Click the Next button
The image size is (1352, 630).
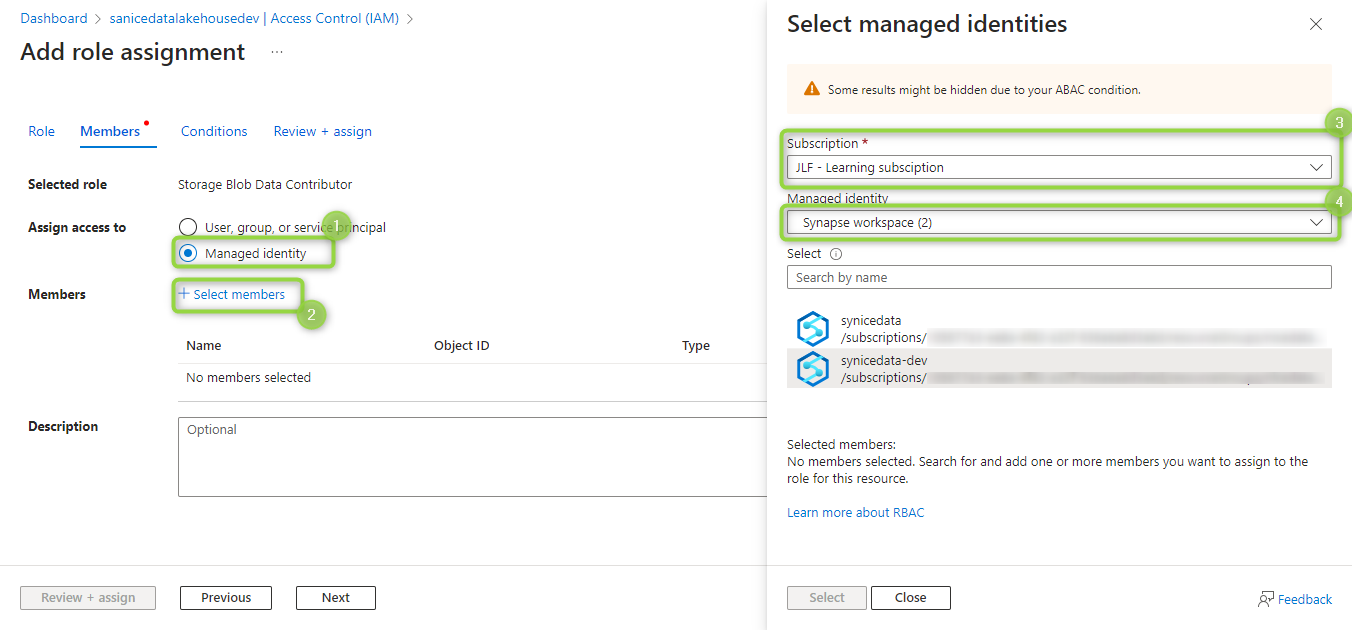[336, 598]
